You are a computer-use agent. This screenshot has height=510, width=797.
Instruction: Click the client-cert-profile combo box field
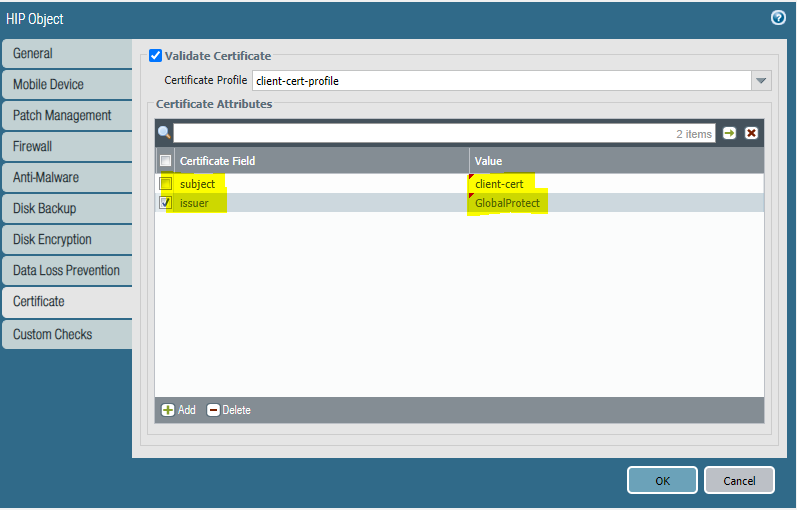pyautogui.click(x=502, y=80)
